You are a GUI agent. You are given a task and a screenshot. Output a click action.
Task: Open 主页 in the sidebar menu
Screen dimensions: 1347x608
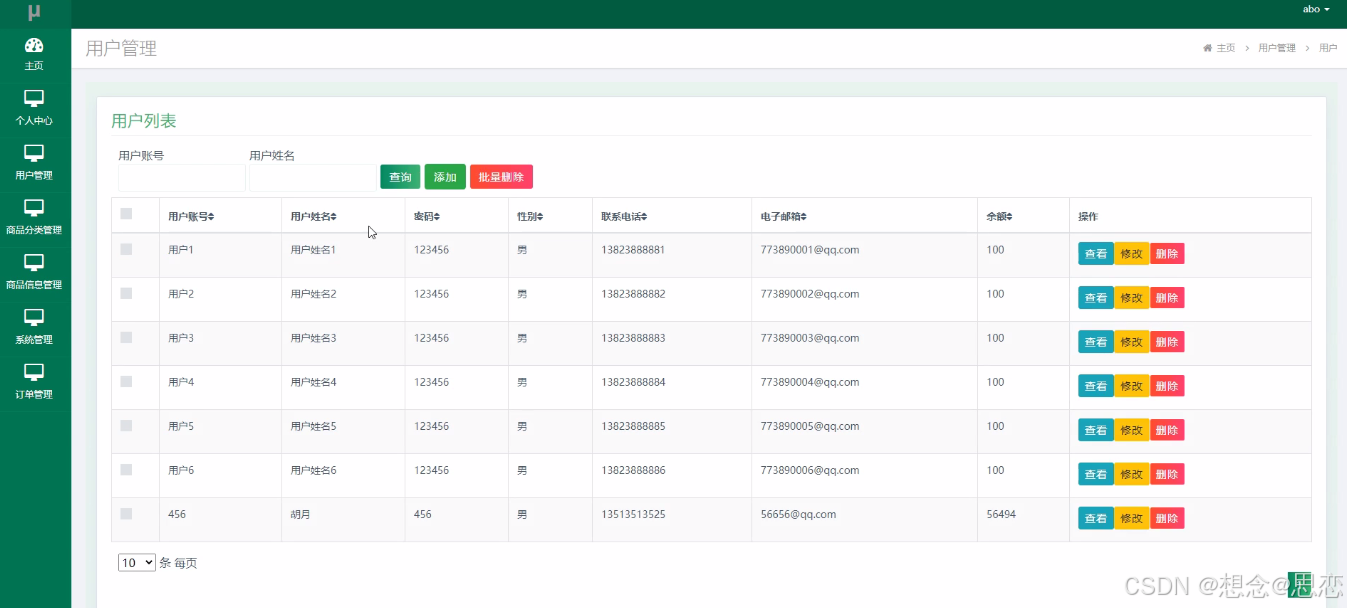(x=35, y=55)
